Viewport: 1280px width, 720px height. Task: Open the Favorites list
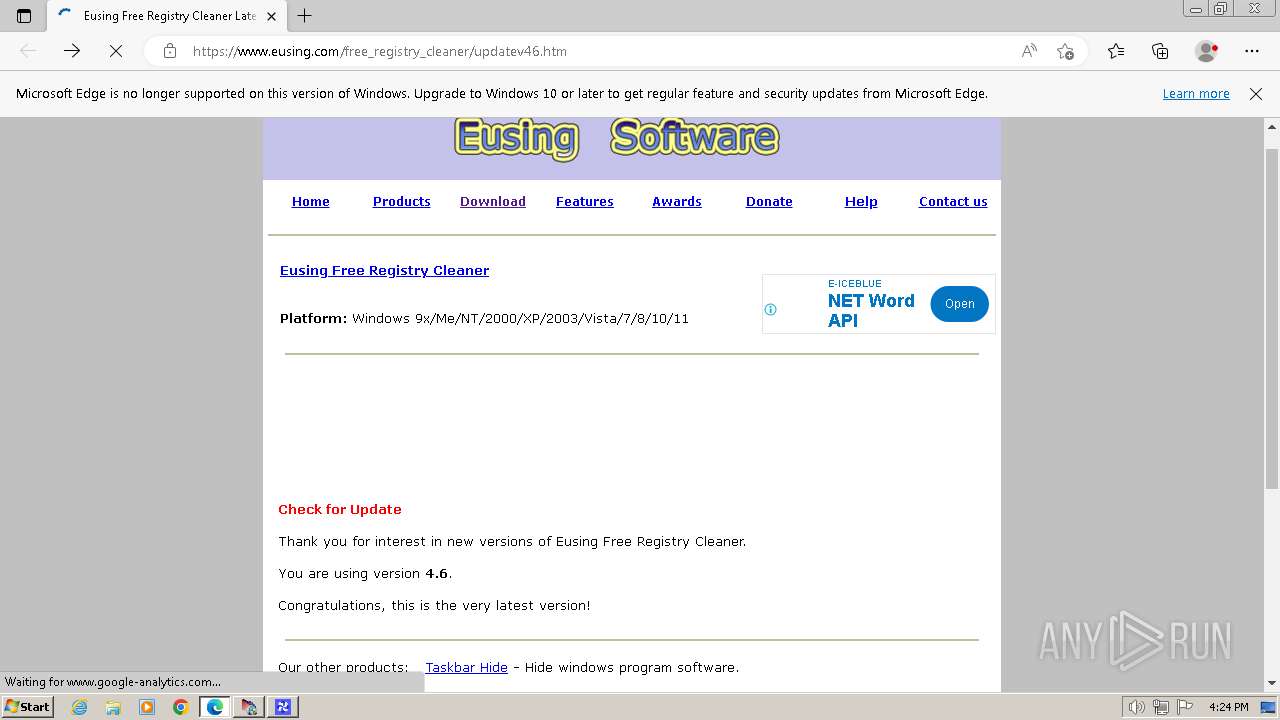pos(1116,51)
